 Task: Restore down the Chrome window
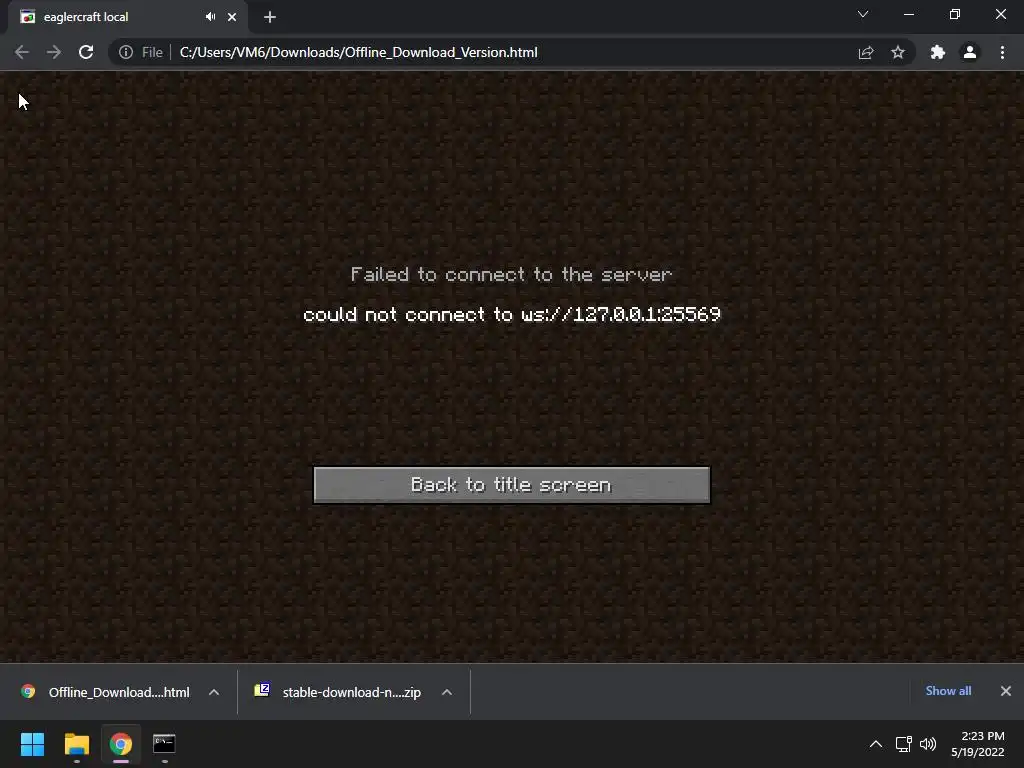tap(955, 14)
